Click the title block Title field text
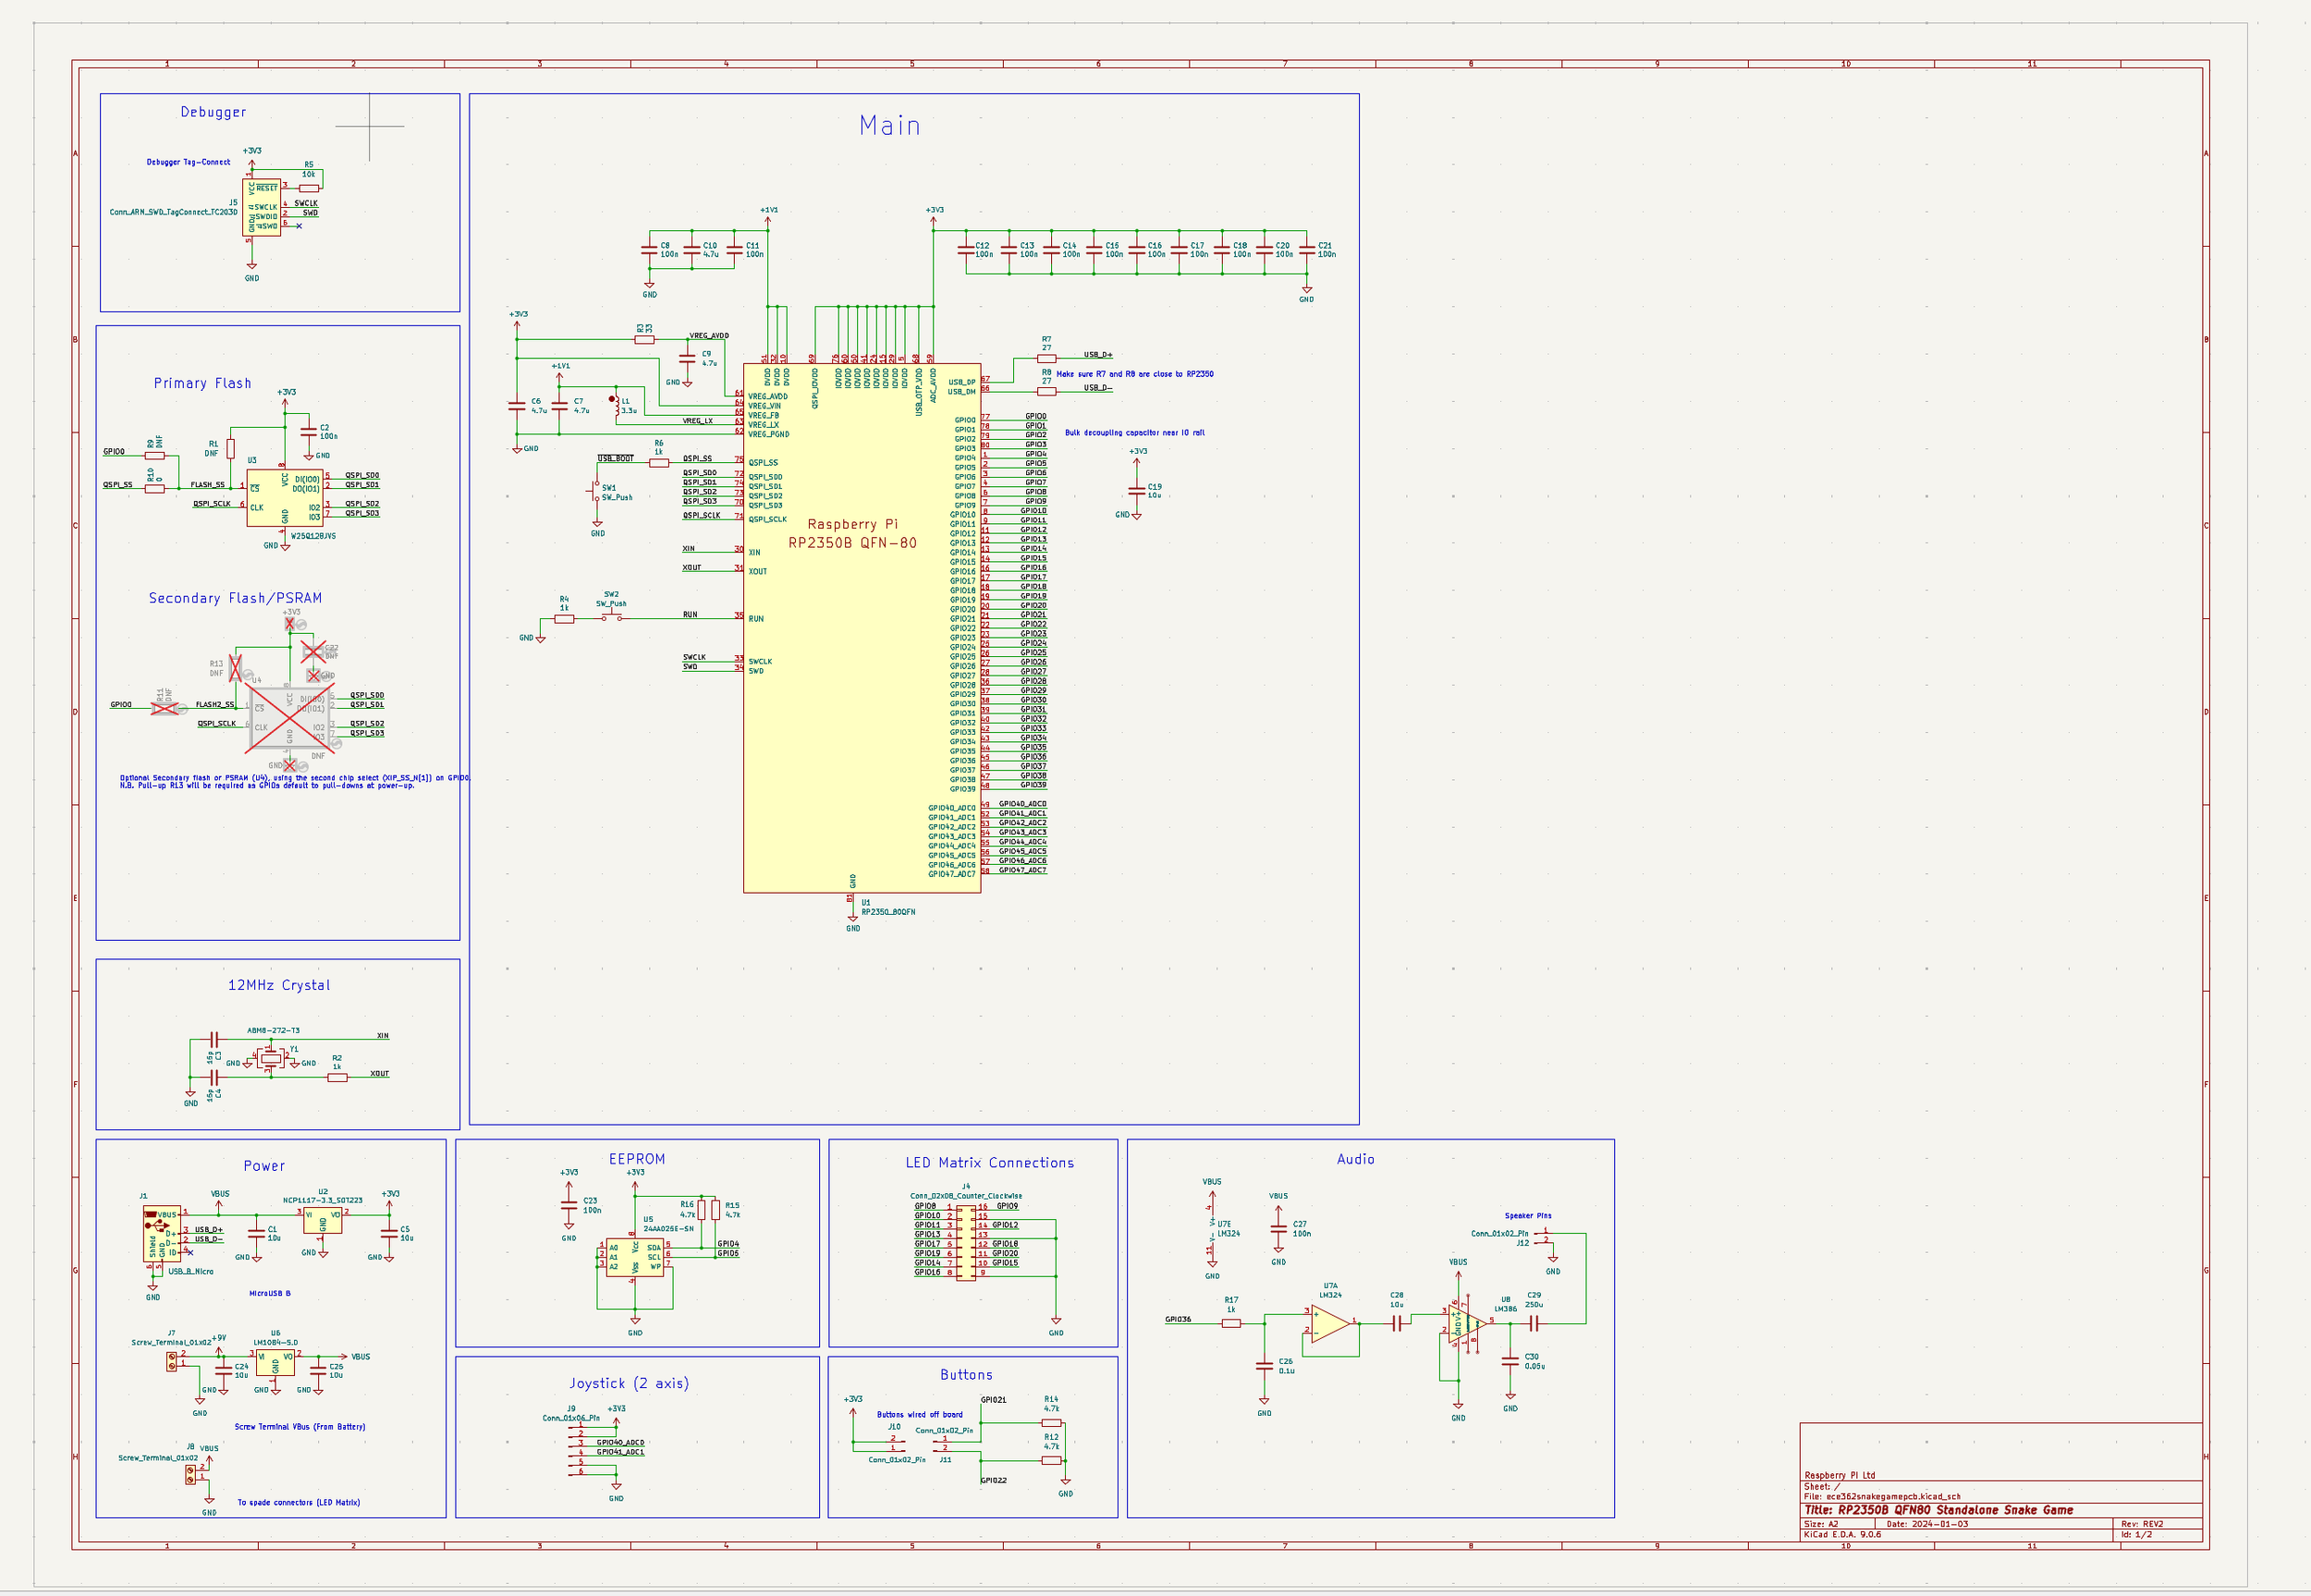Screen dimensions: 2311x1596 (1938, 1510)
